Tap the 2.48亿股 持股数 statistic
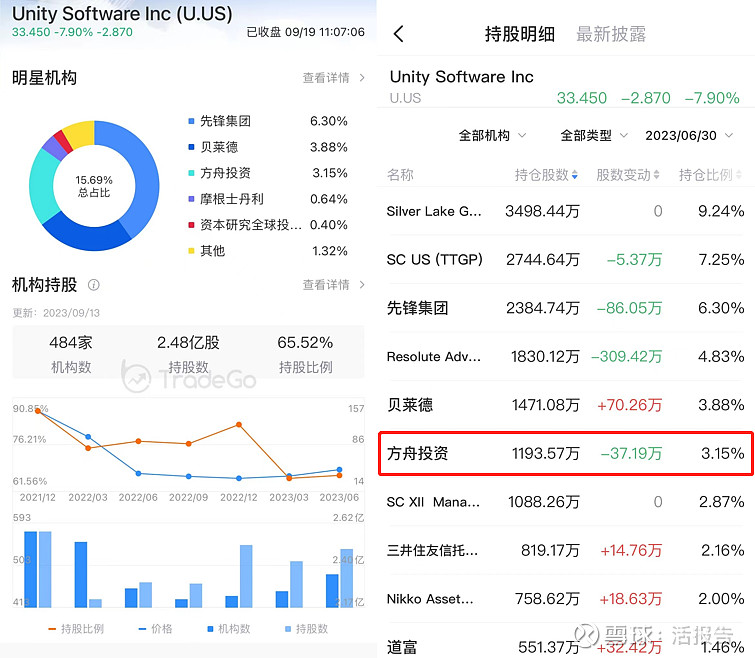 pos(188,354)
